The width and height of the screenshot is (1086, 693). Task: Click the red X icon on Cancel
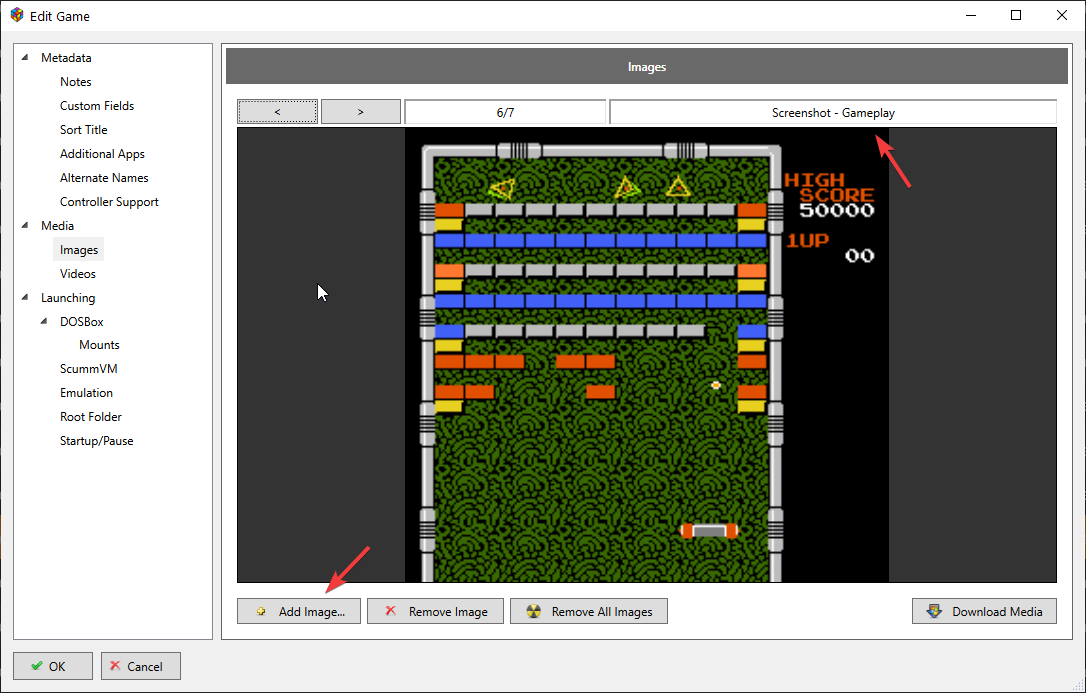click(x=115, y=665)
